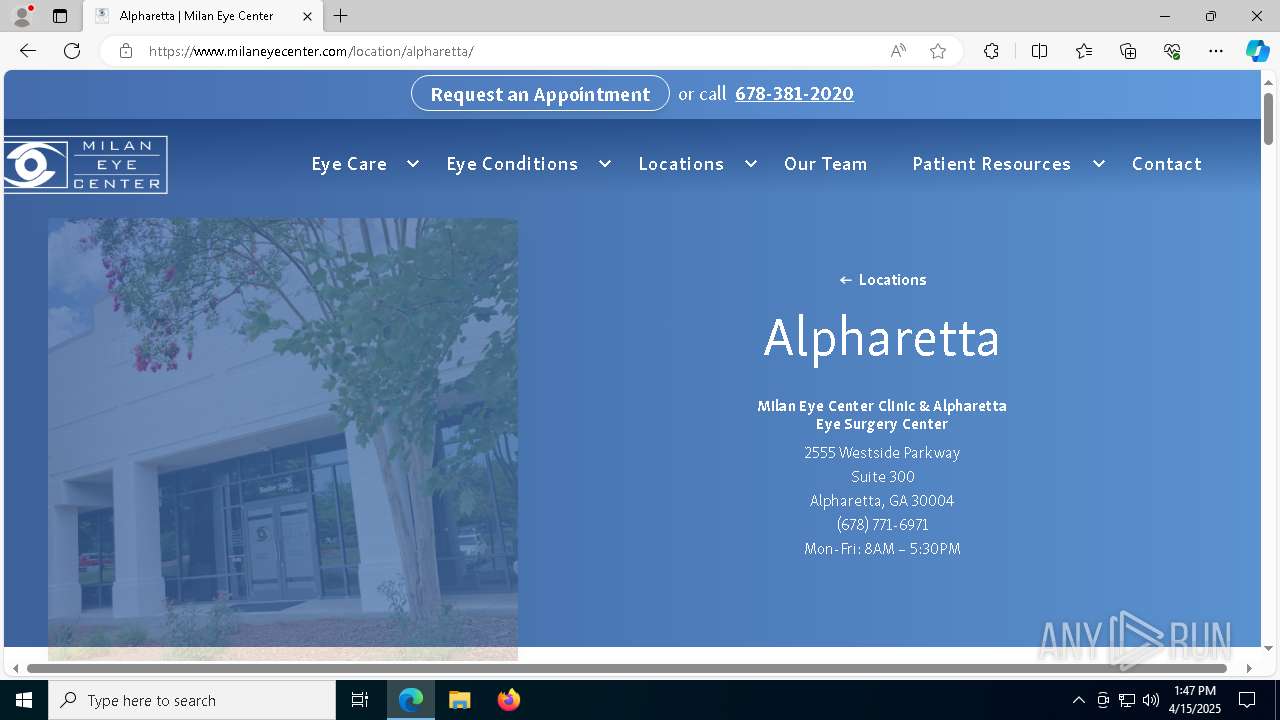
Task: Click the Mon-Fri: 8AM – 5:30PM hours text
Action: [882, 548]
